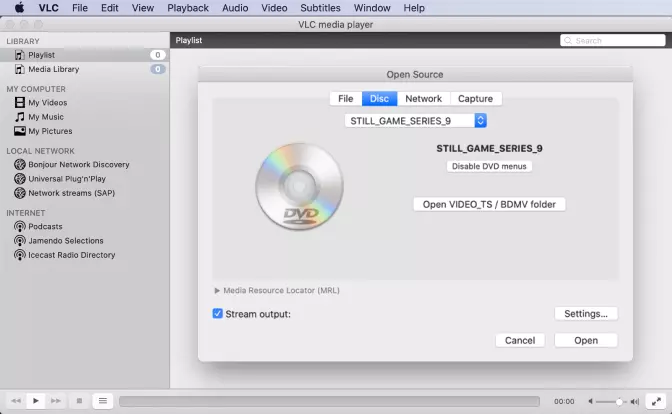Toggle the playlist view button in bottom toolbar
The height and width of the screenshot is (414, 672).
coord(103,401)
